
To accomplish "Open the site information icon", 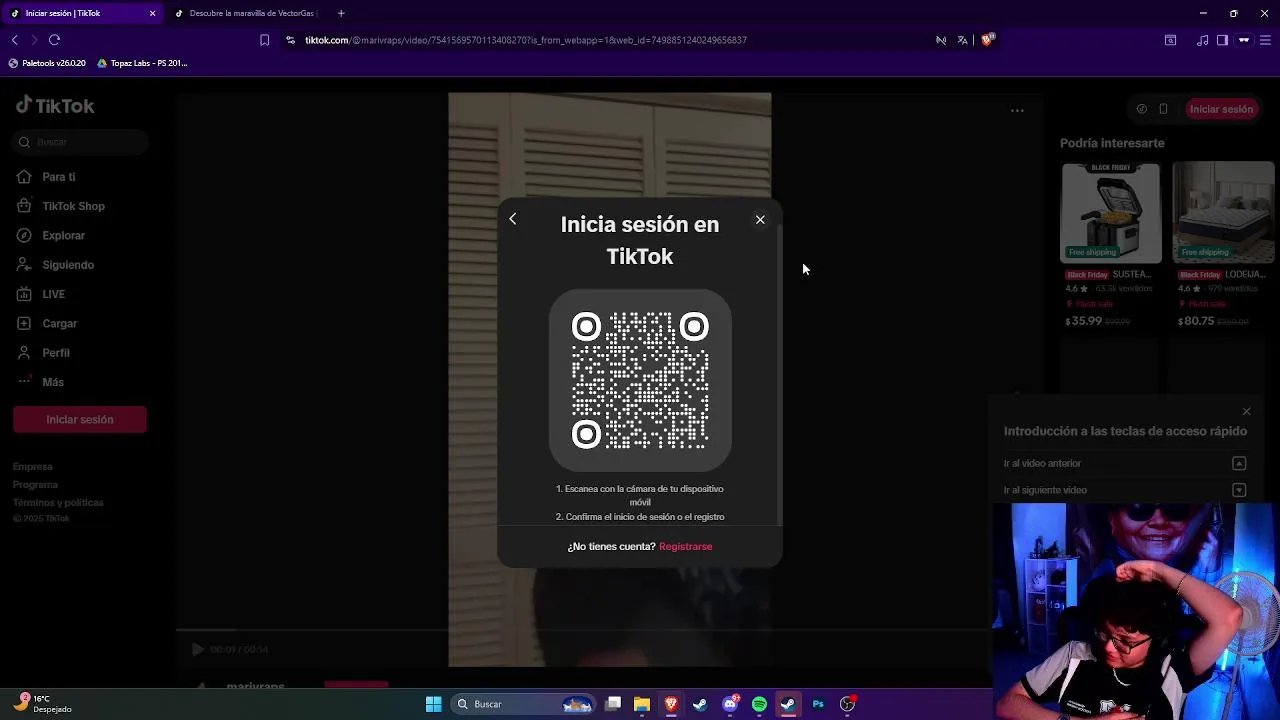I will [290, 40].
